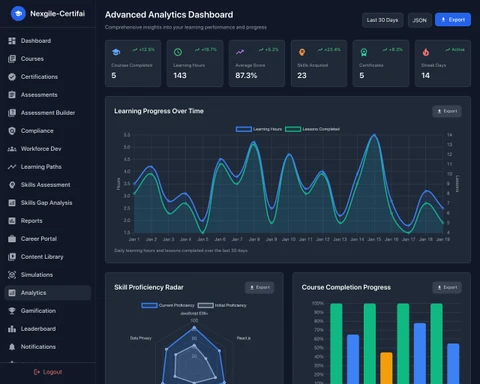Viewport: 480px width, 384px height.
Task: Click the Course Completion Progress title
Action: pos(346,287)
